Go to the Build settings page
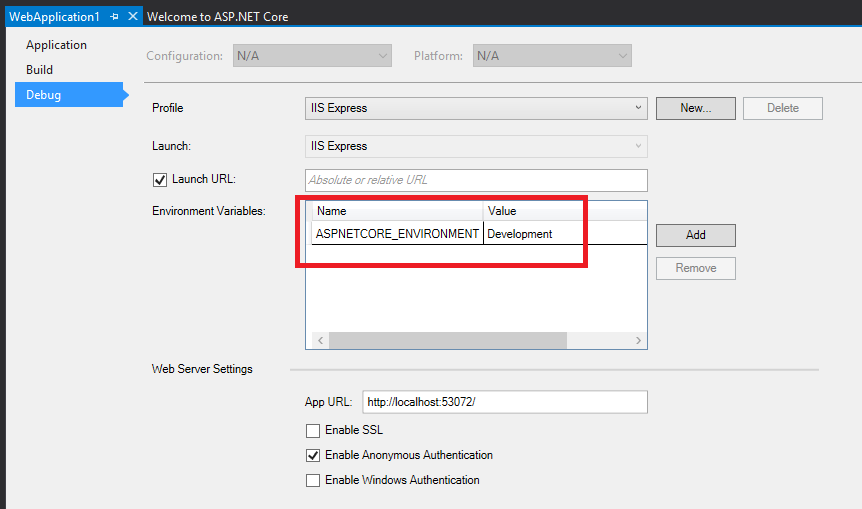Viewport: 862px width, 509px height. 40,70
